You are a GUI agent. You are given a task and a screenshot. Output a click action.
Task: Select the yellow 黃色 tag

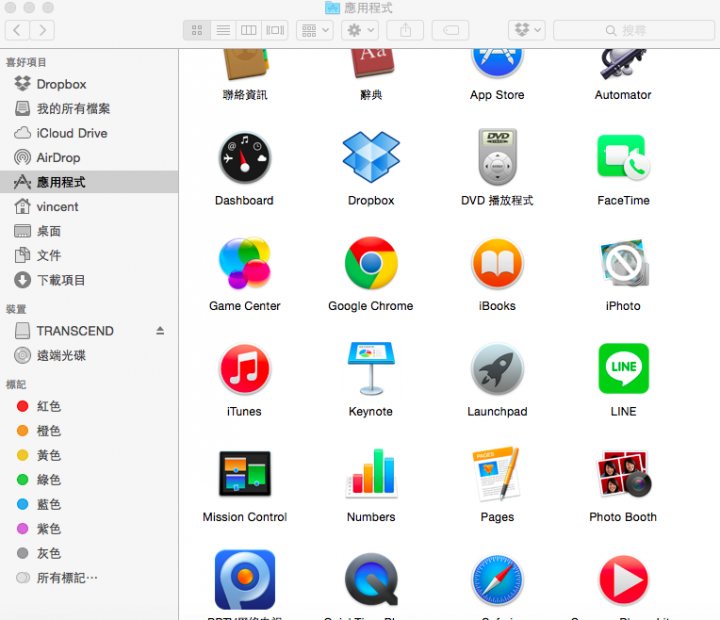click(89, 455)
